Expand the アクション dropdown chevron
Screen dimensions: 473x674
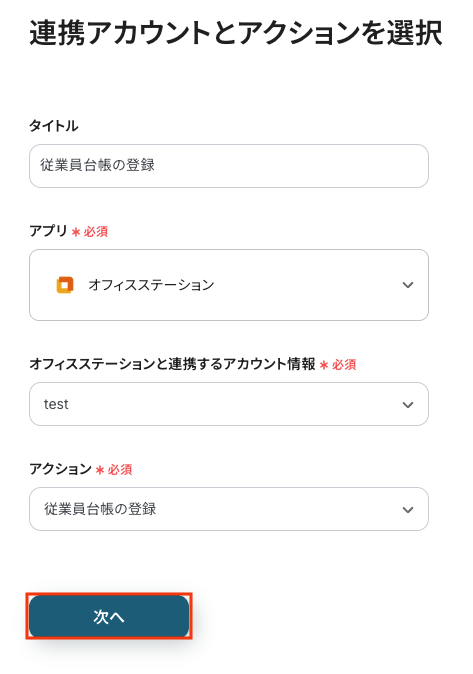[408, 510]
